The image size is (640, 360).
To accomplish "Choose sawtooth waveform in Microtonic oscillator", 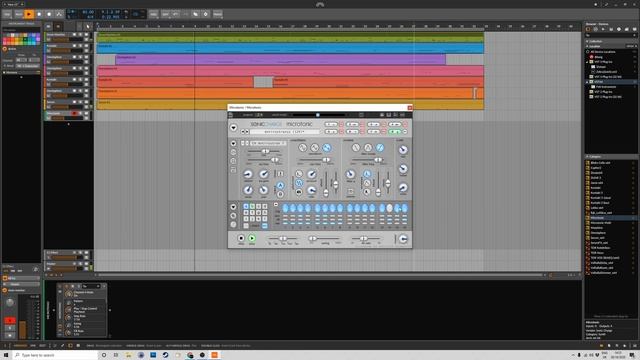I will [327, 147].
